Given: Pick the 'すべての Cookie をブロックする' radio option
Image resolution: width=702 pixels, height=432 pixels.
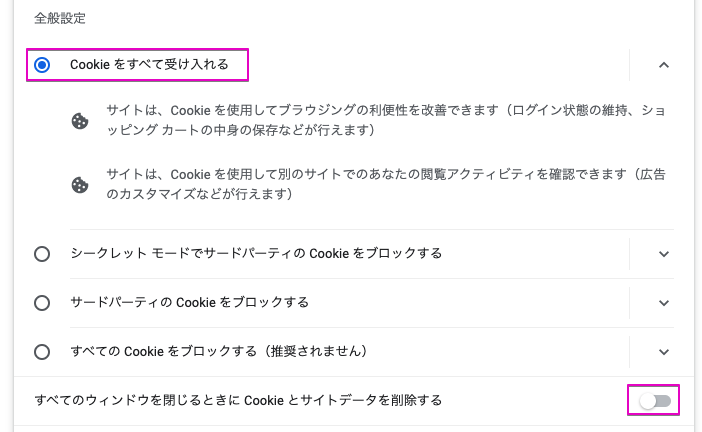Looking at the screenshot, I should [x=42, y=351].
